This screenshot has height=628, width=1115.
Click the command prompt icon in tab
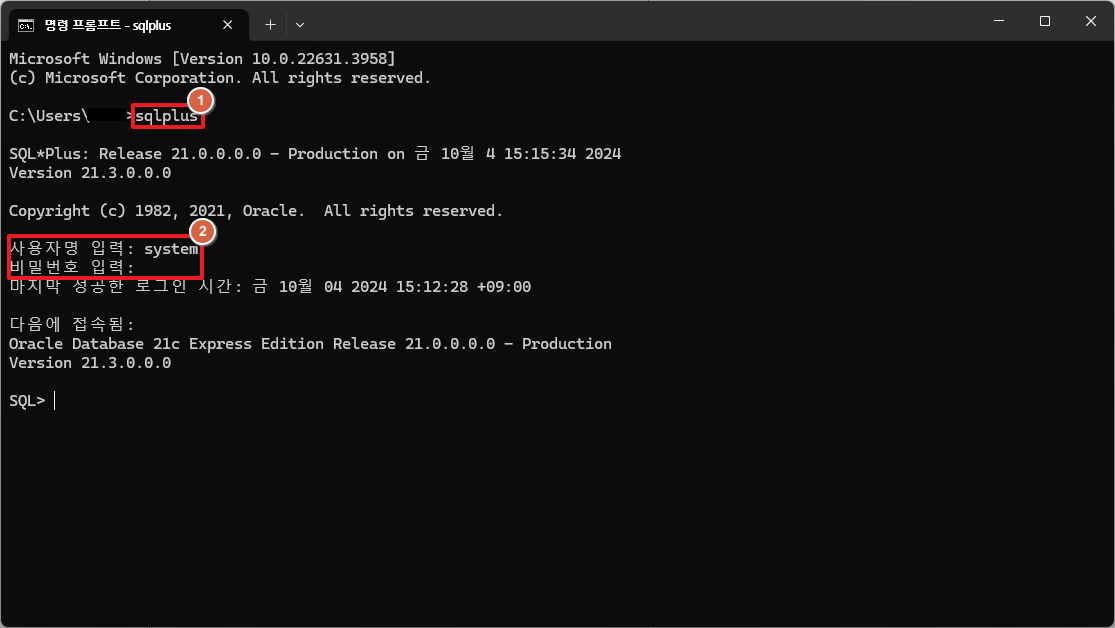26,26
